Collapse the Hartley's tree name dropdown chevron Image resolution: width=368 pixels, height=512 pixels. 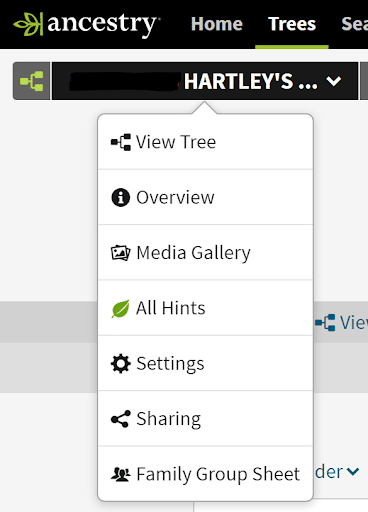click(x=334, y=81)
